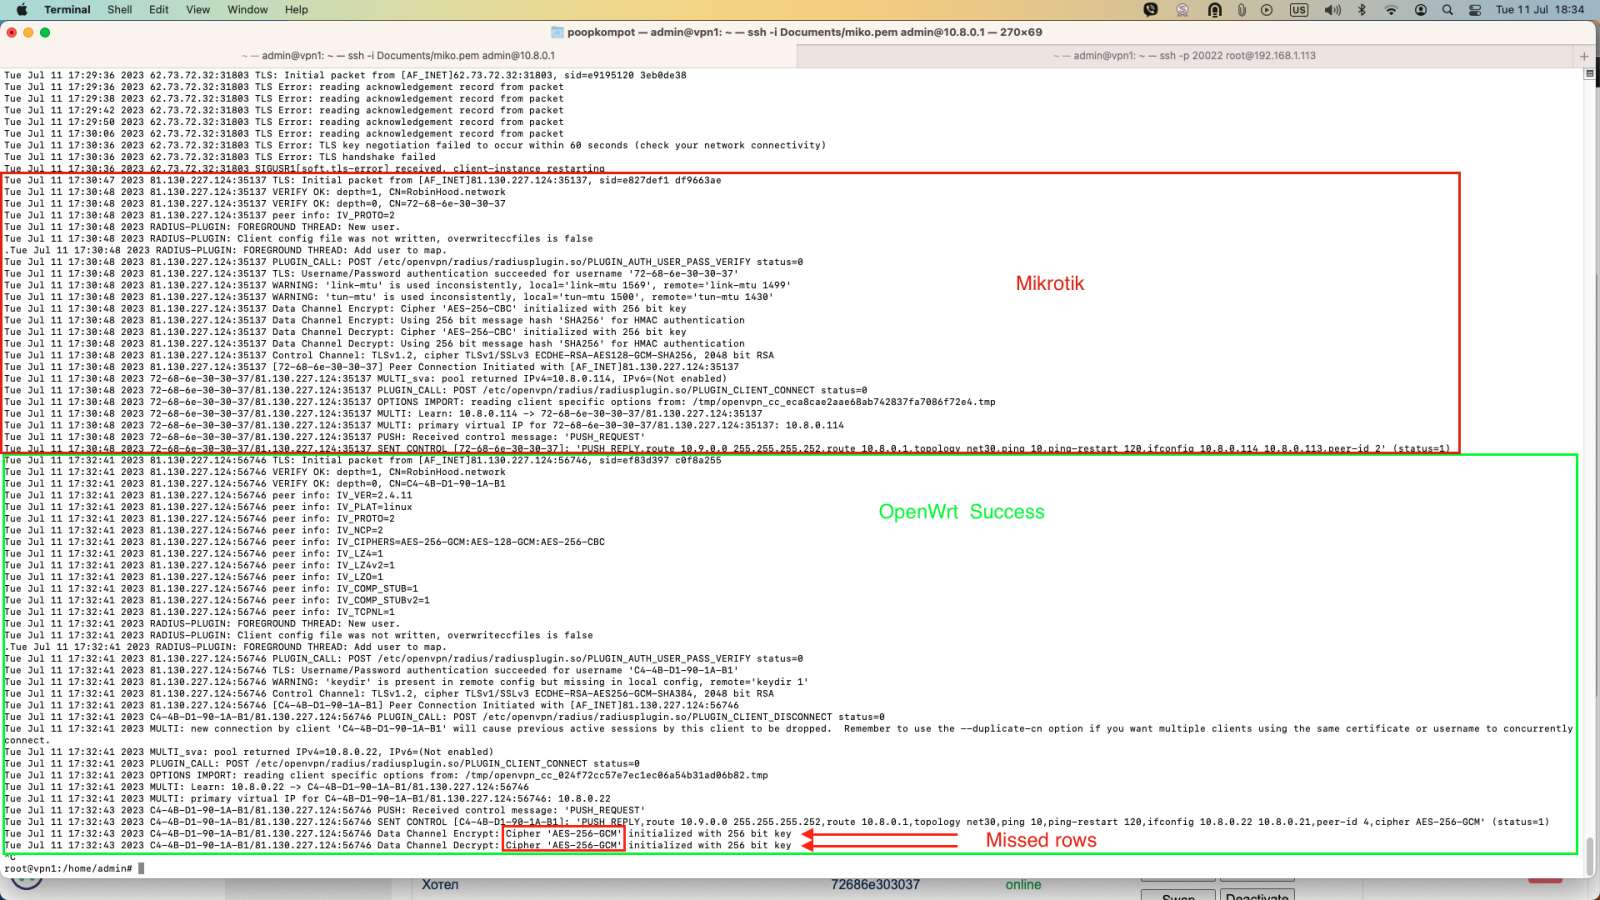
Task: Open the US input source menu
Action: 1299,10
